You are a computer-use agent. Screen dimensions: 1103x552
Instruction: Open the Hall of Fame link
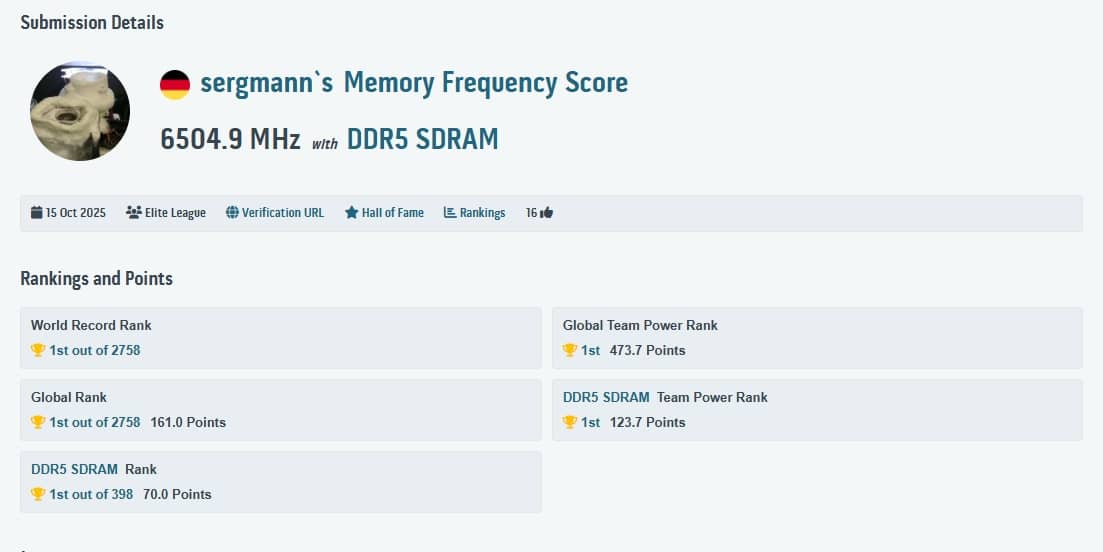[392, 213]
